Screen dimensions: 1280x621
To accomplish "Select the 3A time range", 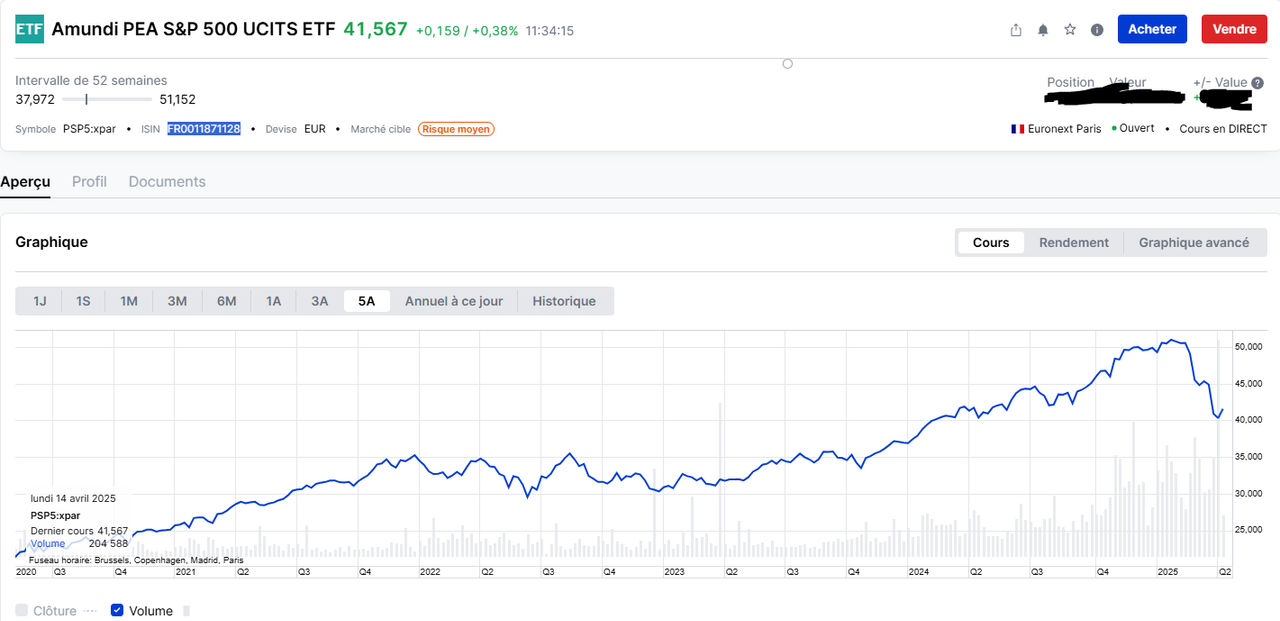I will click(320, 301).
